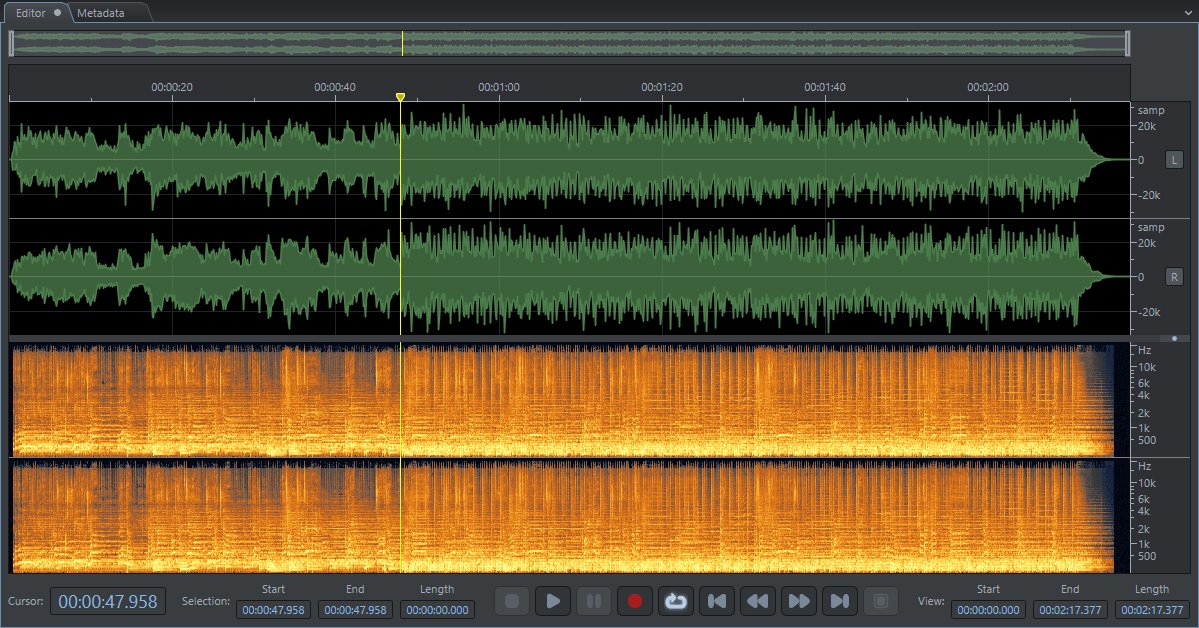Click the Selection Start time field
The width and height of the screenshot is (1199, 628).
[x=274, y=610]
